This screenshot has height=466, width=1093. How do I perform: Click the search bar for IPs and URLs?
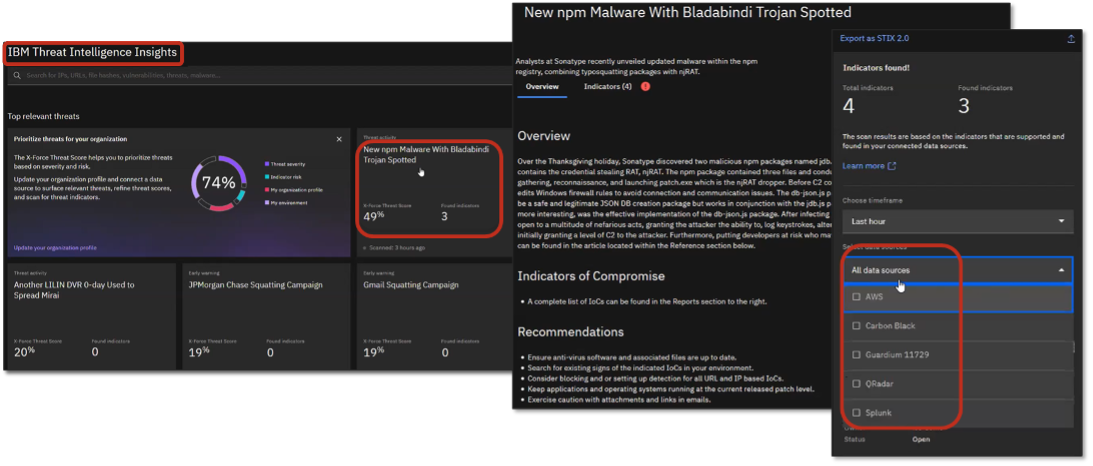point(259,75)
